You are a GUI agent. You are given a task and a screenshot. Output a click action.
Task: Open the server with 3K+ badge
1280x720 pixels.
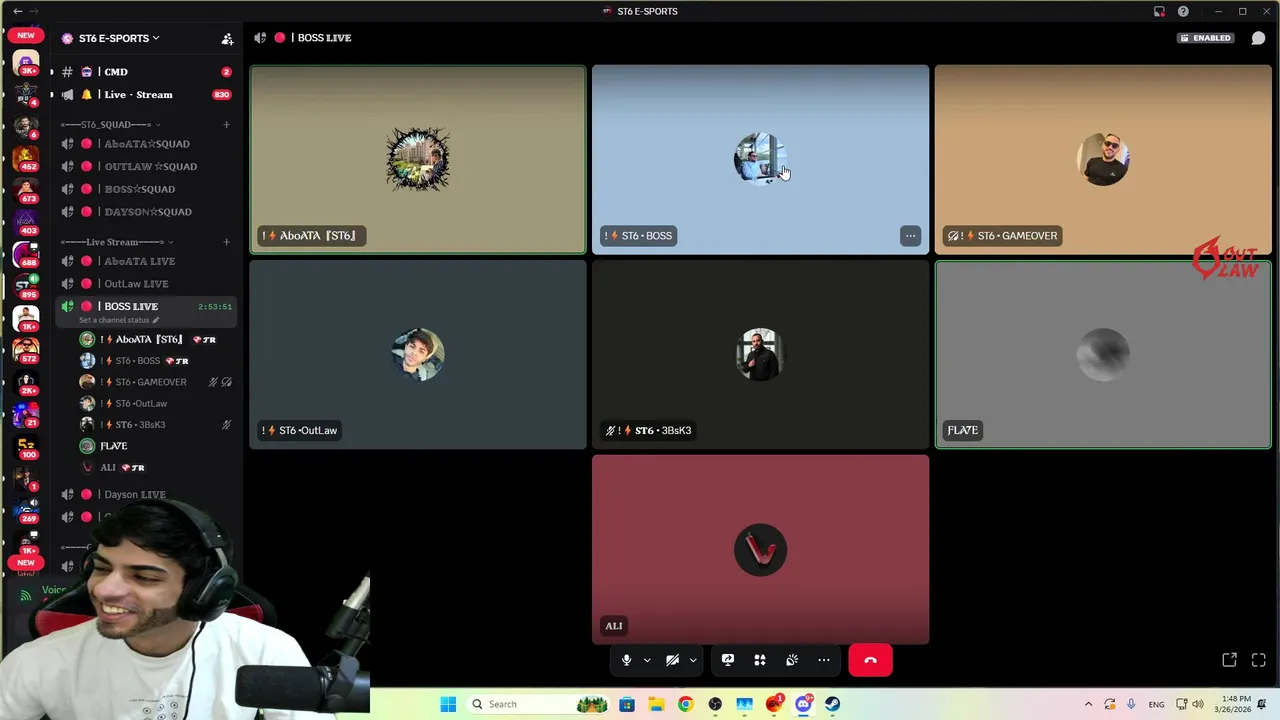click(x=26, y=64)
